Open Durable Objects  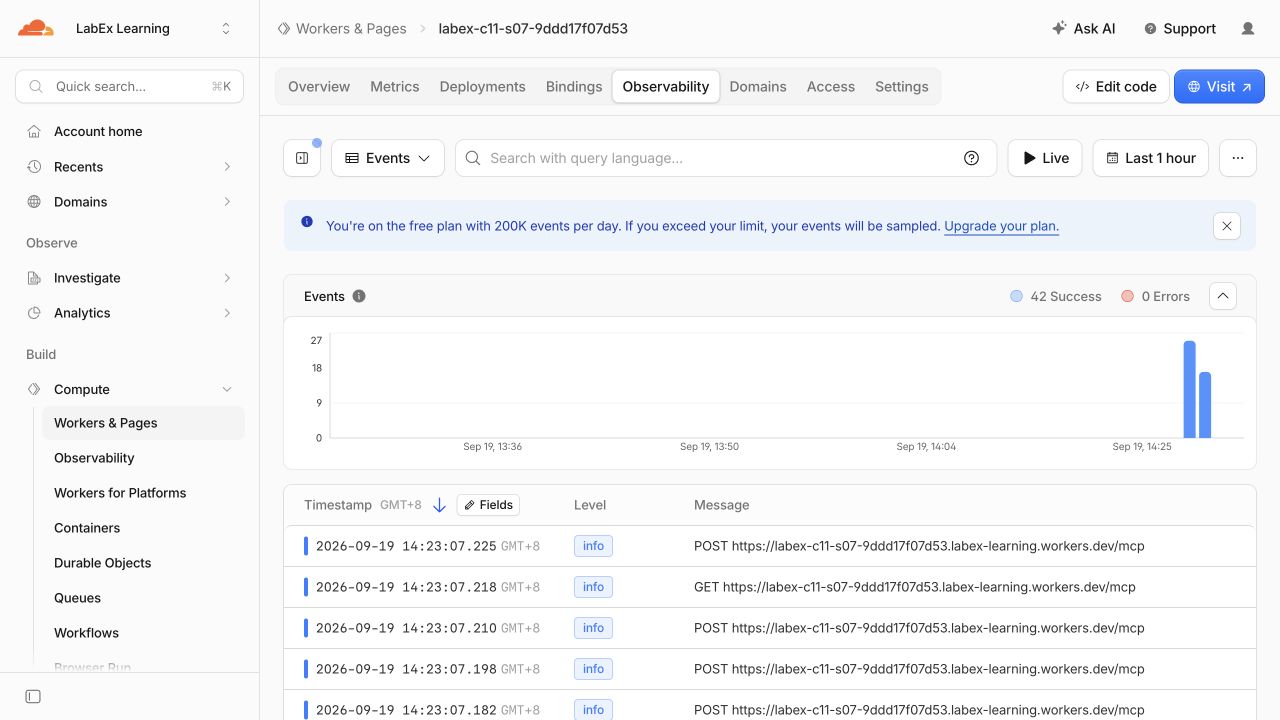click(x=103, y=562)
